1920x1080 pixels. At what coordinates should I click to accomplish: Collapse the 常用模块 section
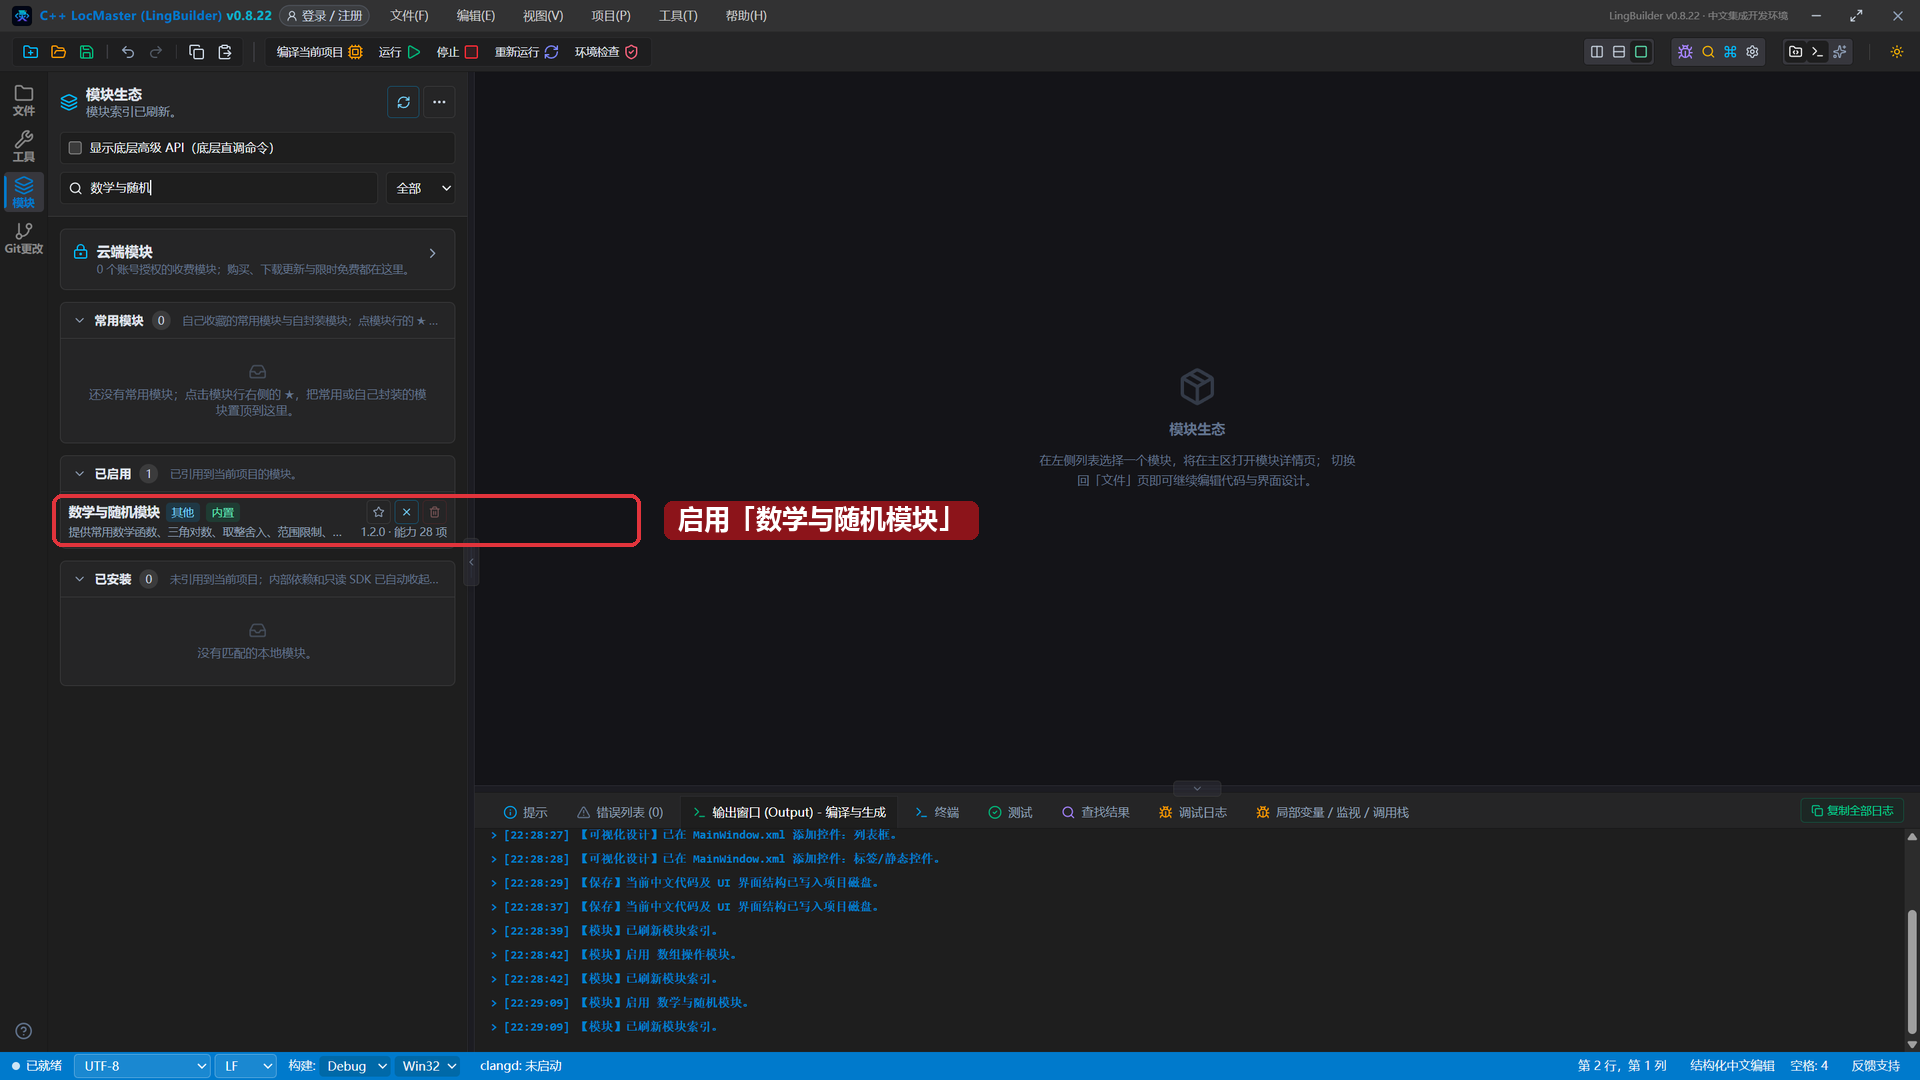[x=80, y=321]
